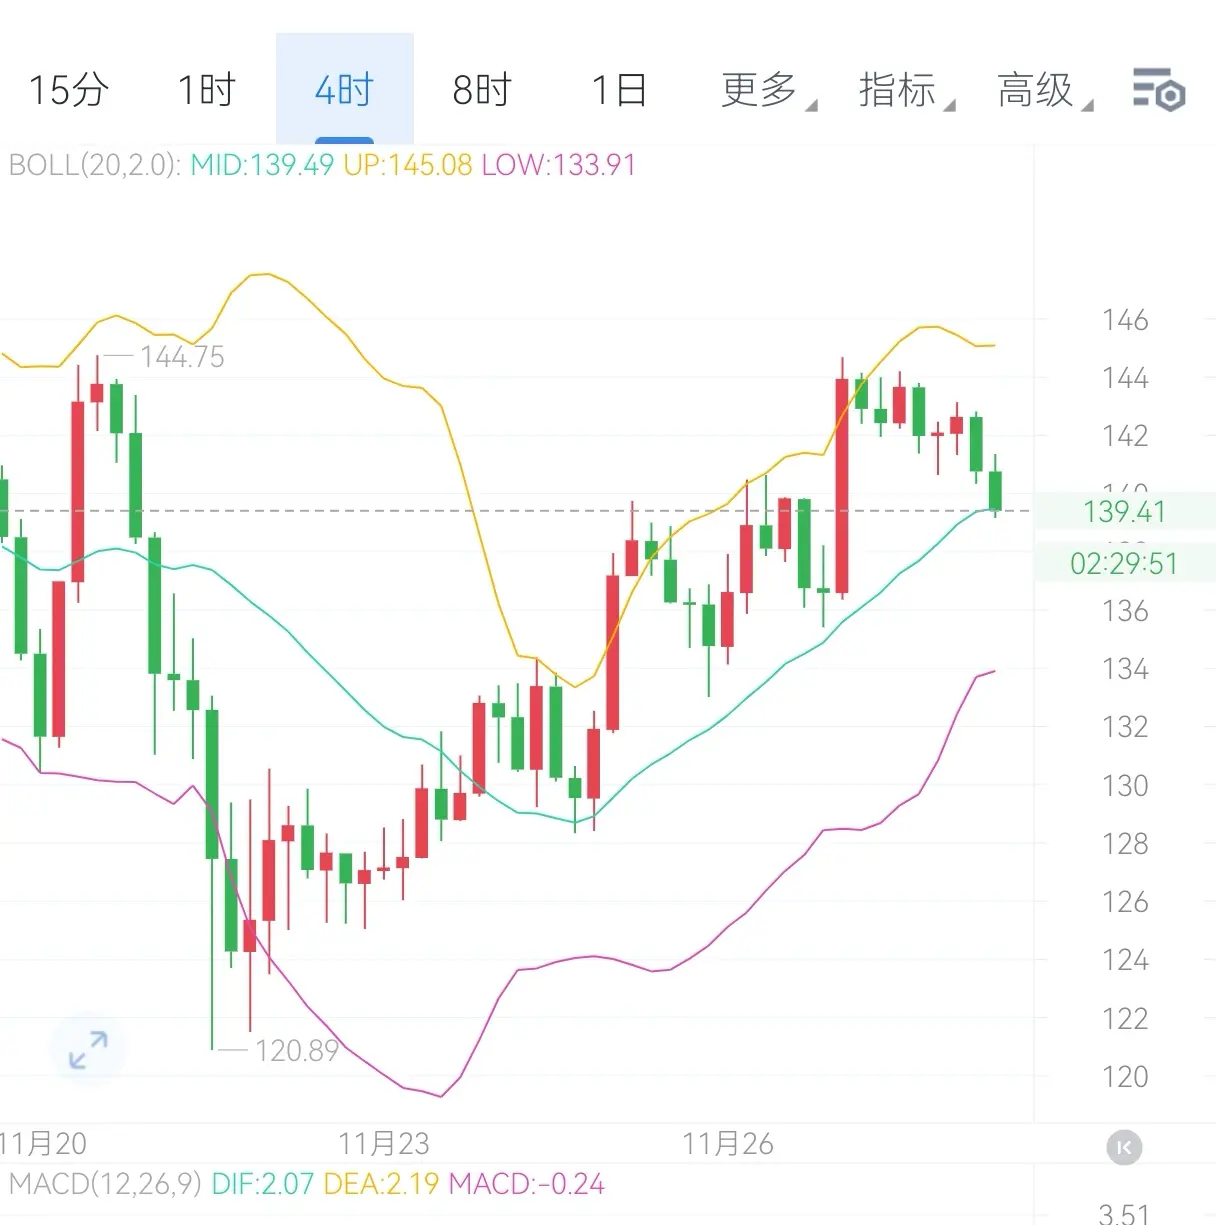Click the 11月23 date axis label
The width and height of the screenshot is (1216, 1225).
tap(384, 1143)
